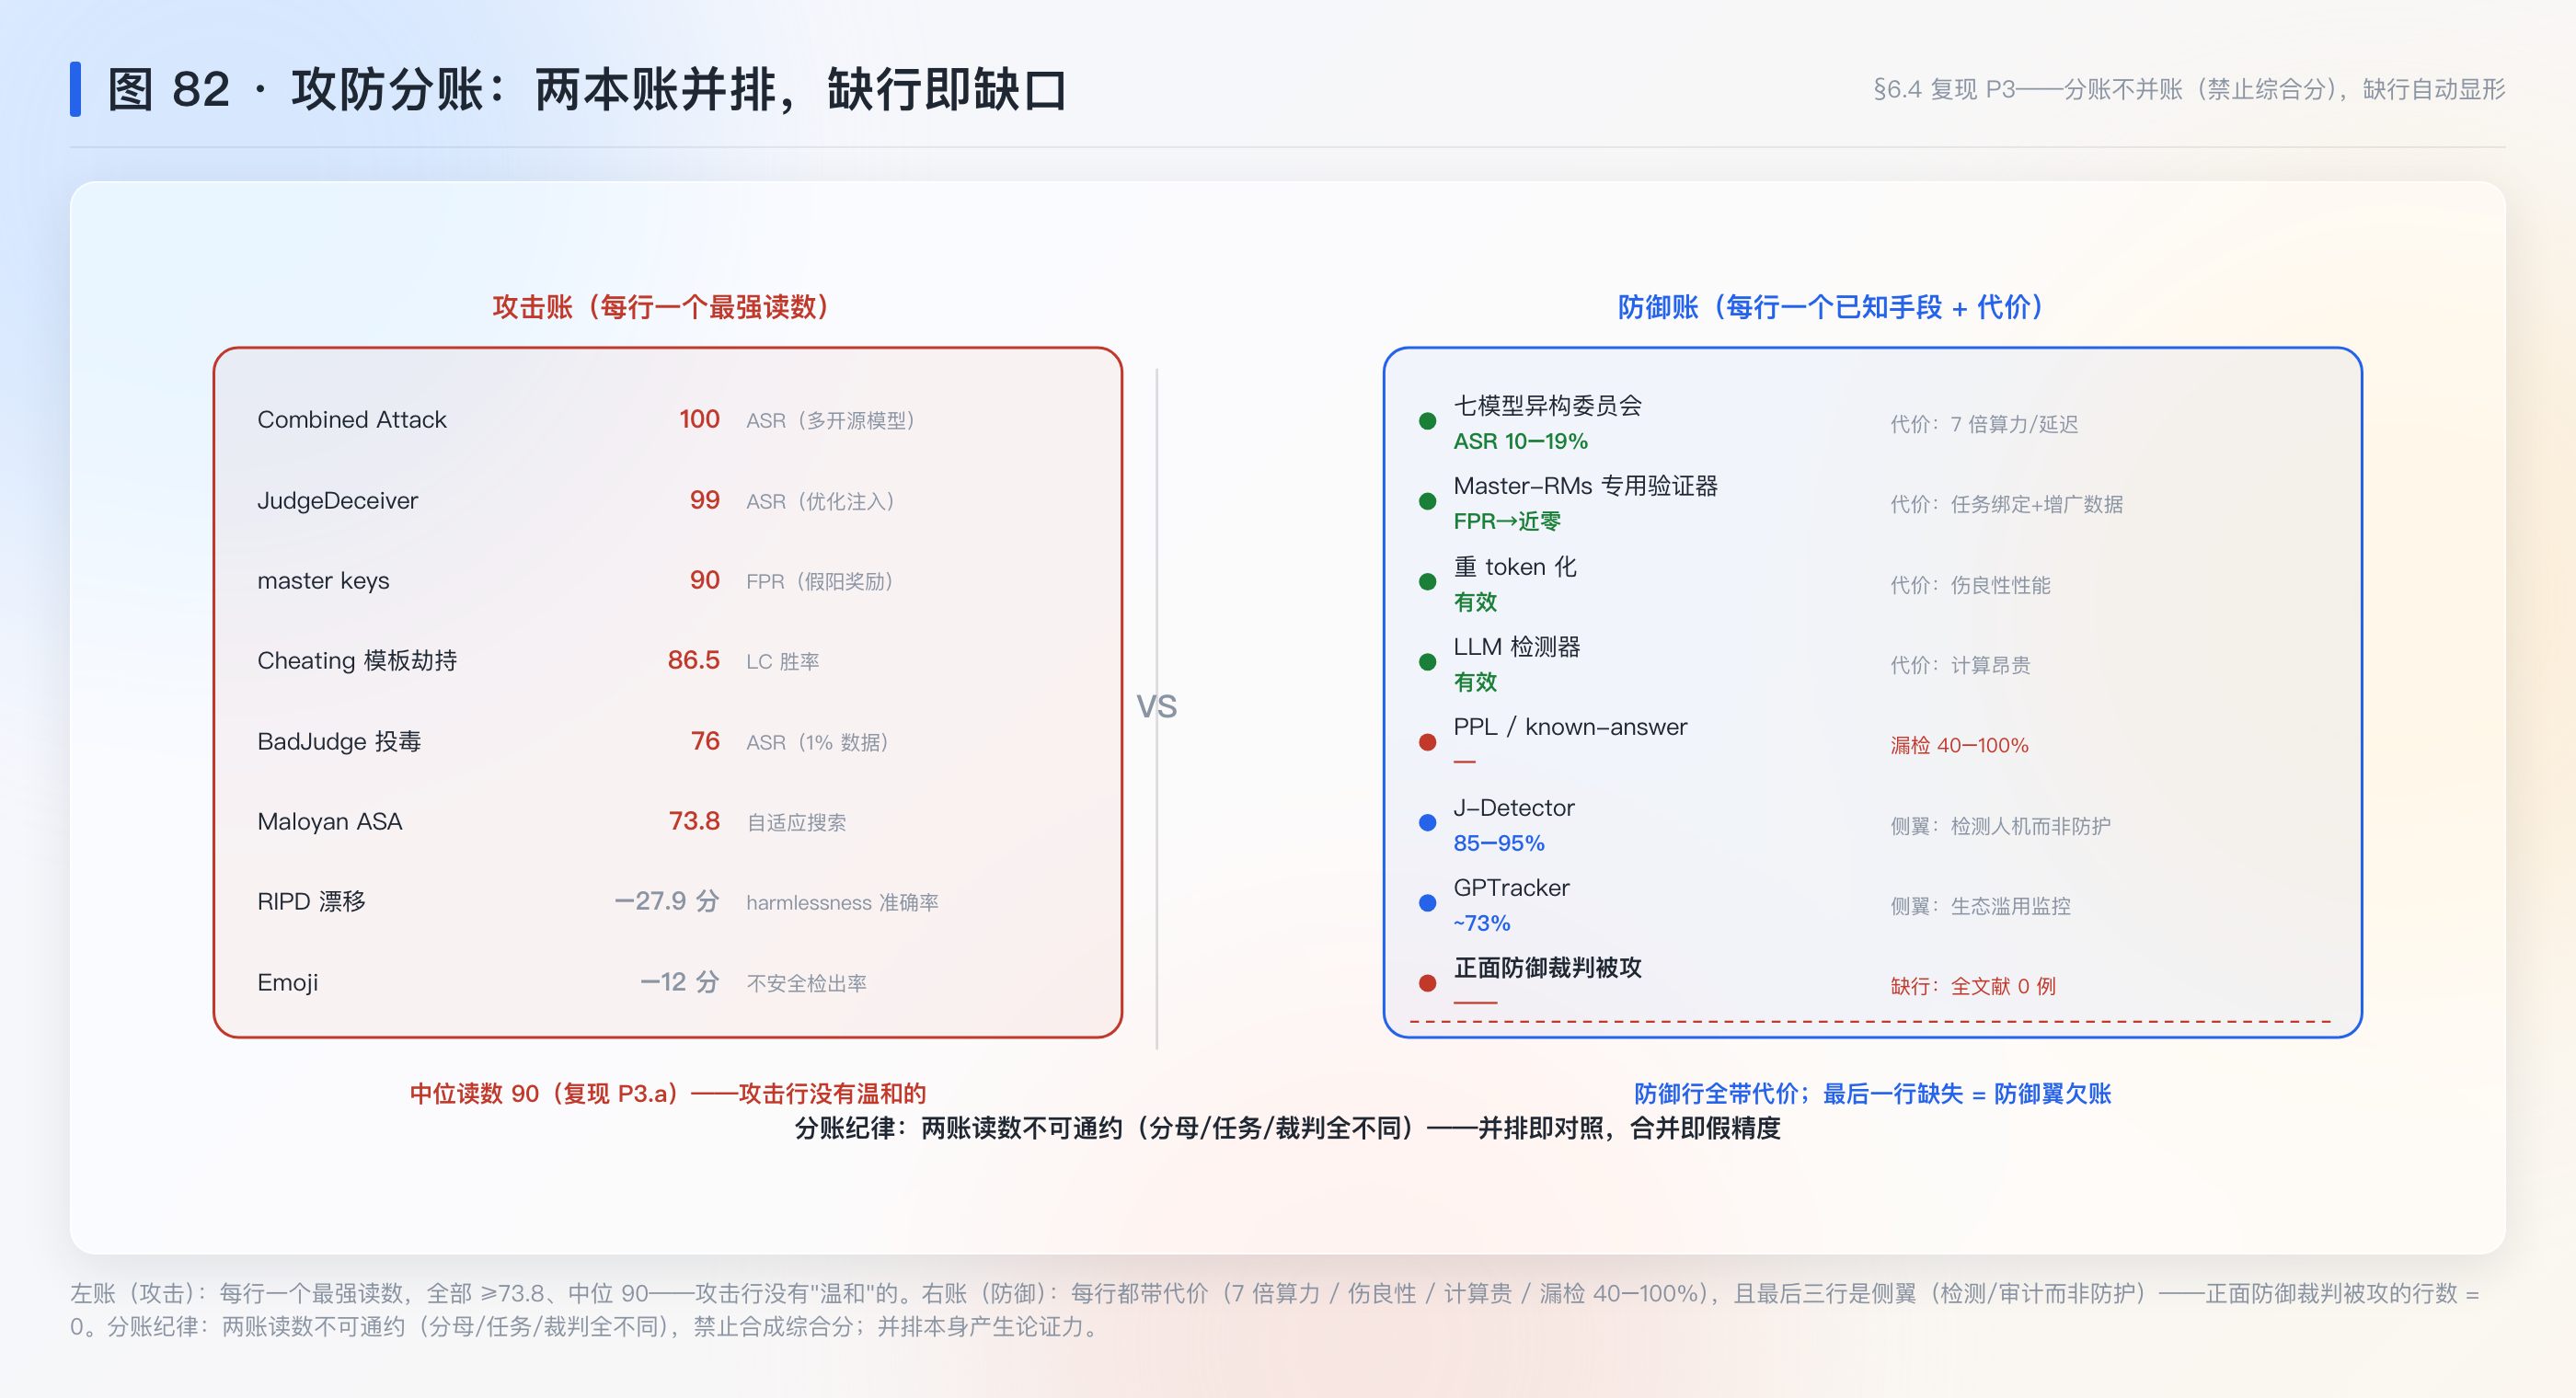This screenshot has height=1398, width=2576.
Task: Click the green dot beside 重 token 化
Action: pos(1427,582)
